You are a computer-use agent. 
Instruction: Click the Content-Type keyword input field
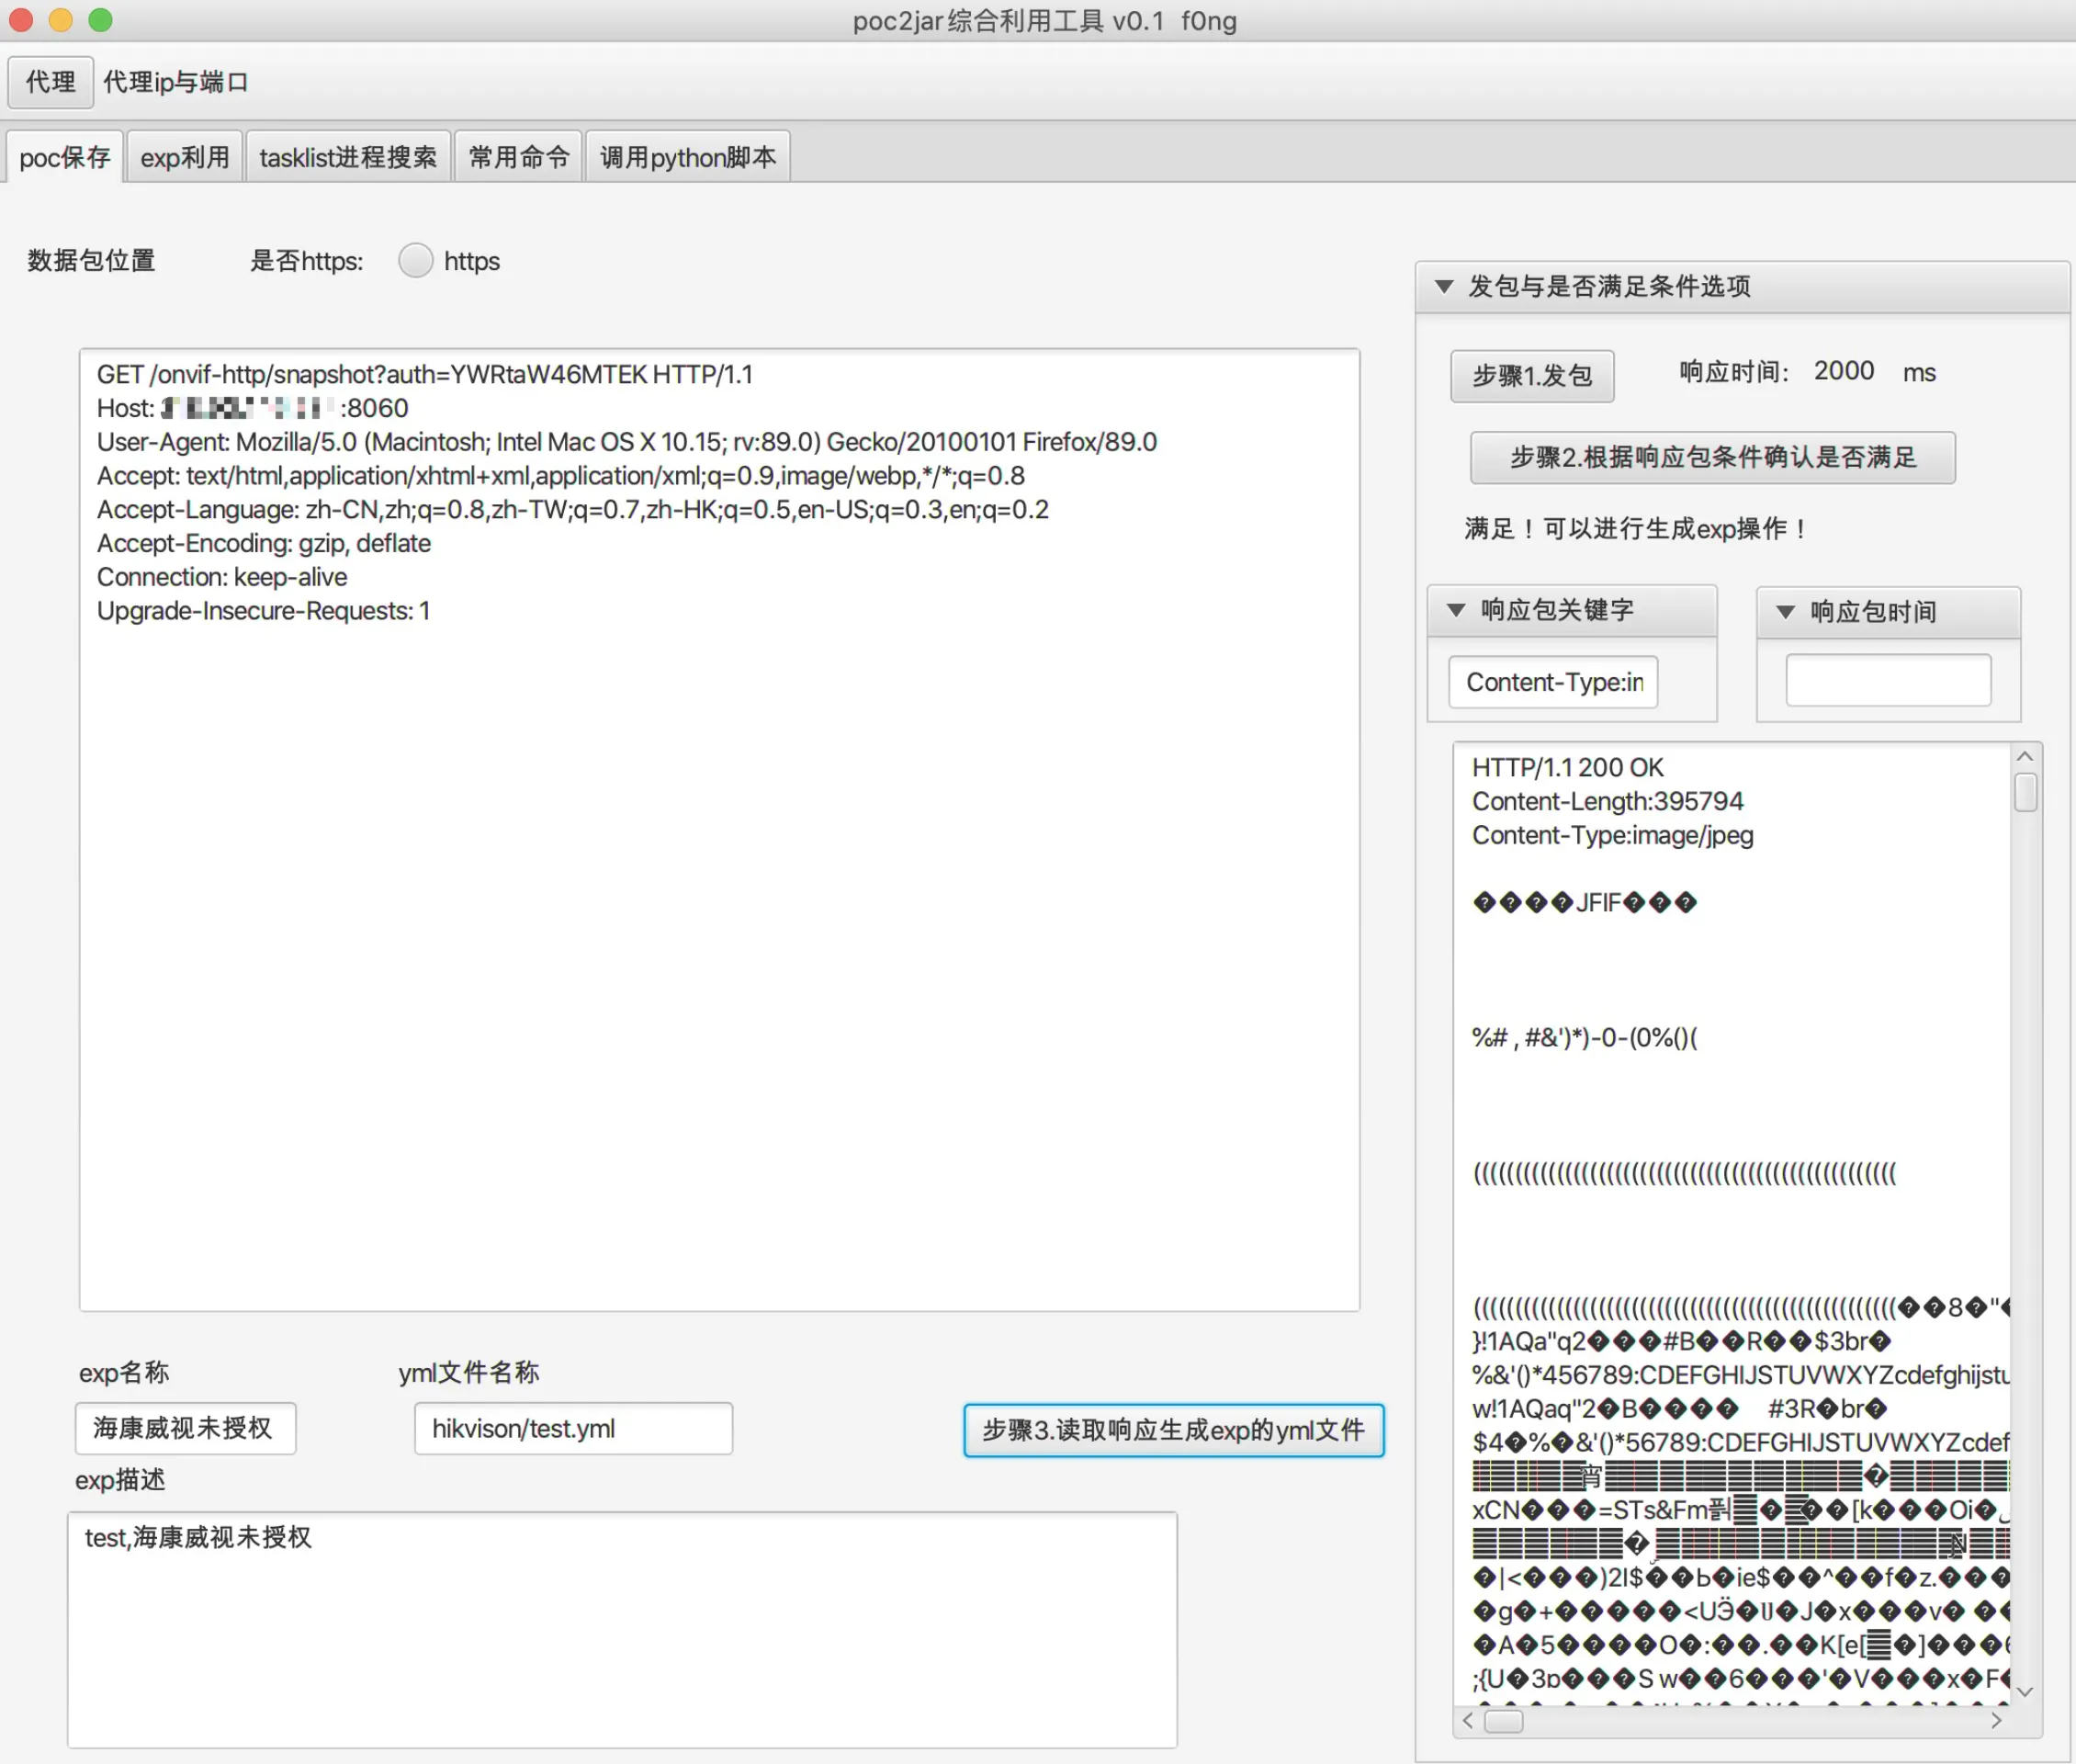coord(1553,682)
